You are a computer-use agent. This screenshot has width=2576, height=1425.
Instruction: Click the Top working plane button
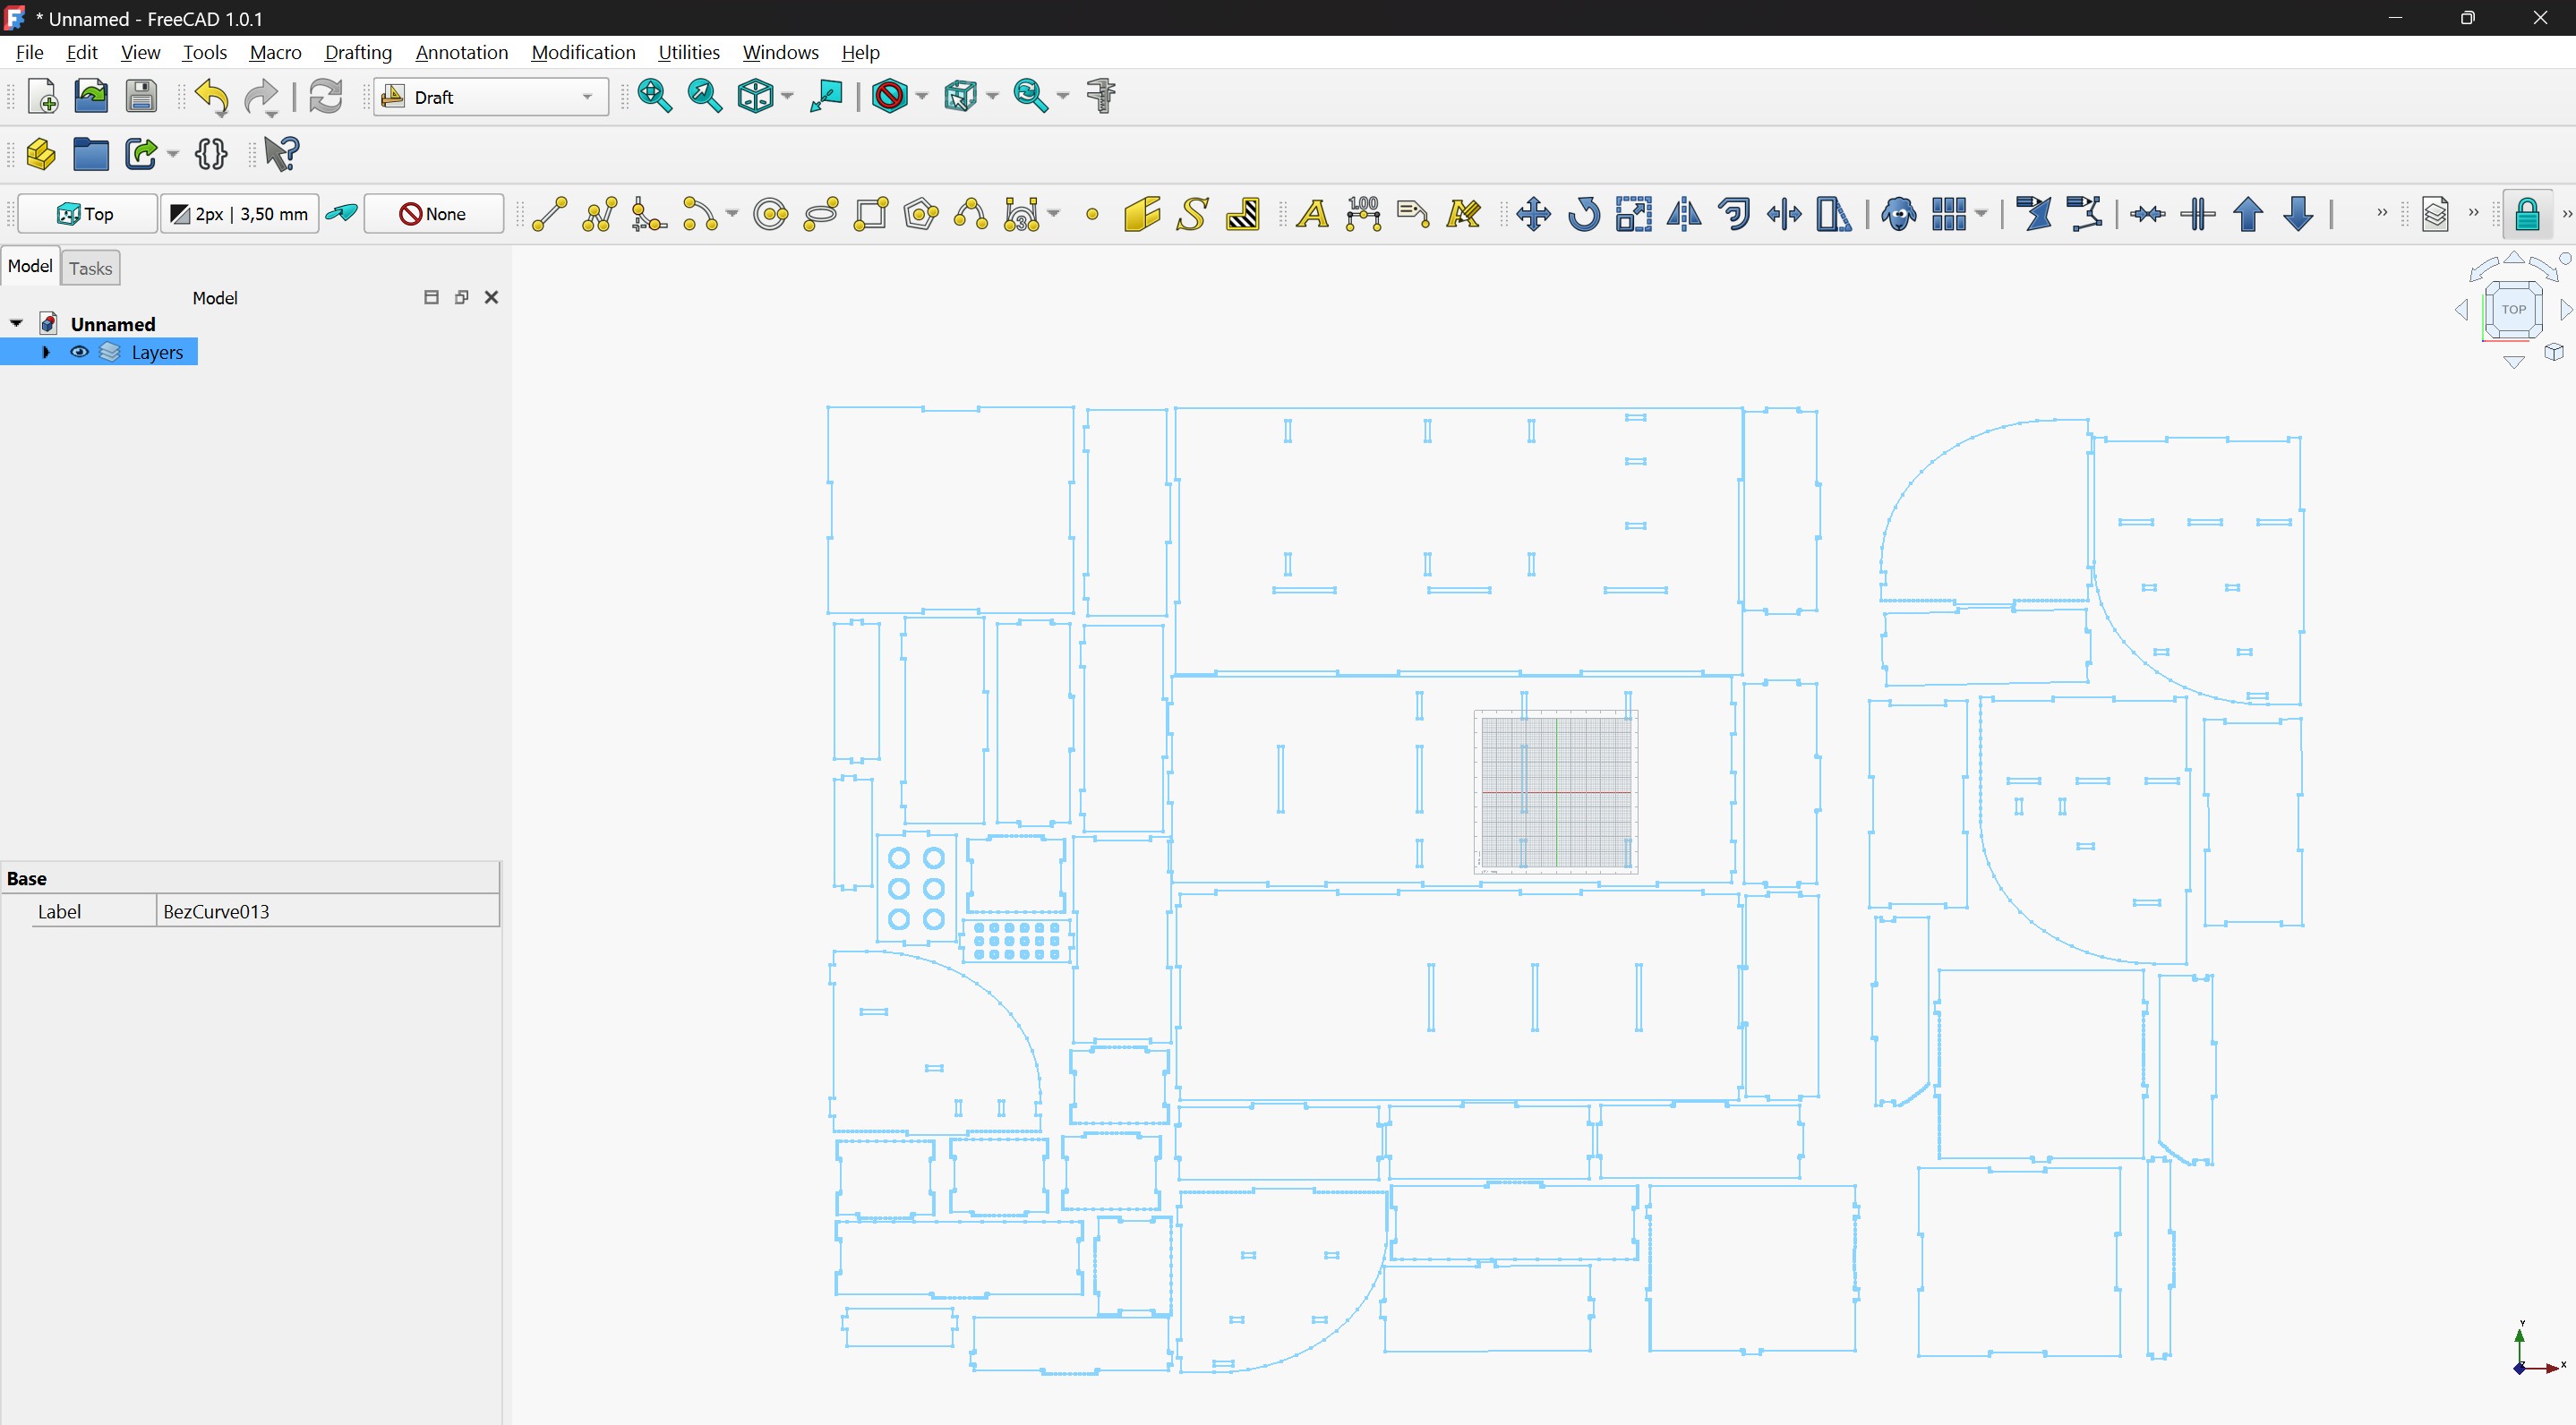coord(87,214)
